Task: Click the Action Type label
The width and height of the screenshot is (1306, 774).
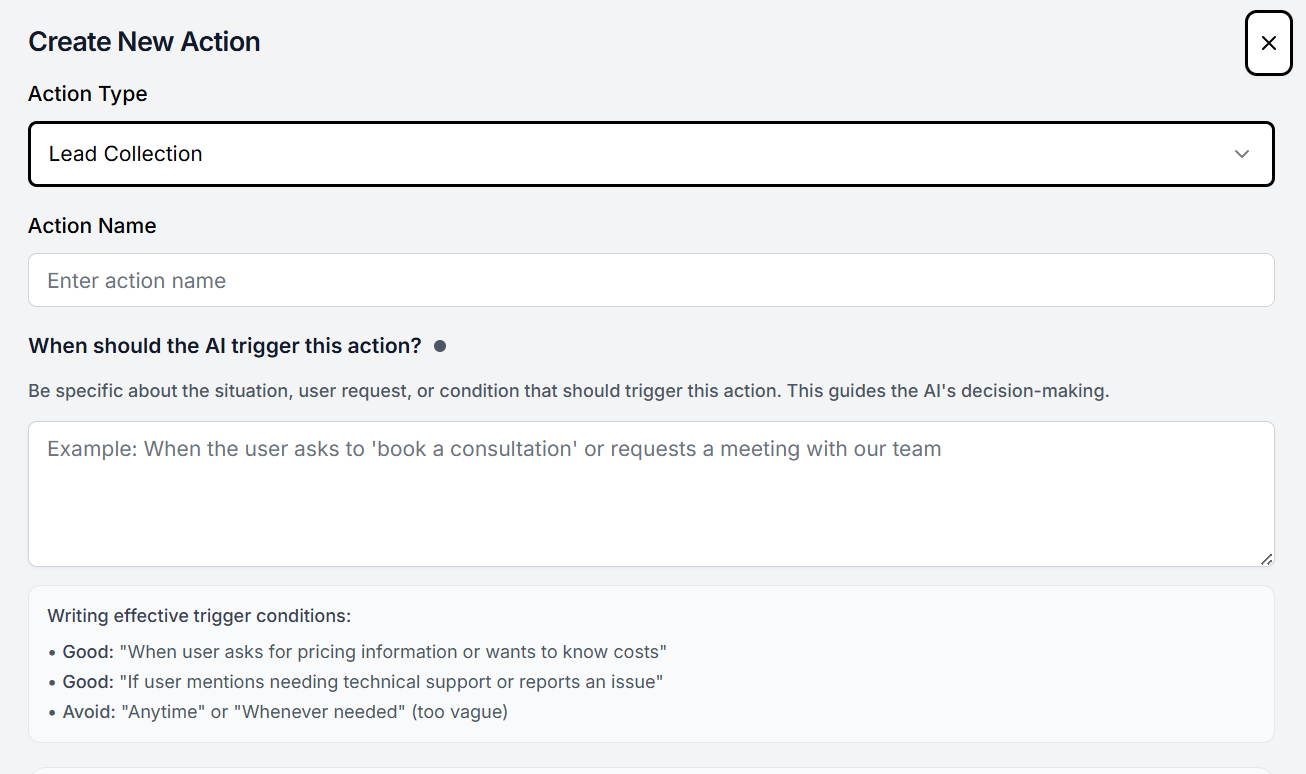Action: (x=87, y=93)
